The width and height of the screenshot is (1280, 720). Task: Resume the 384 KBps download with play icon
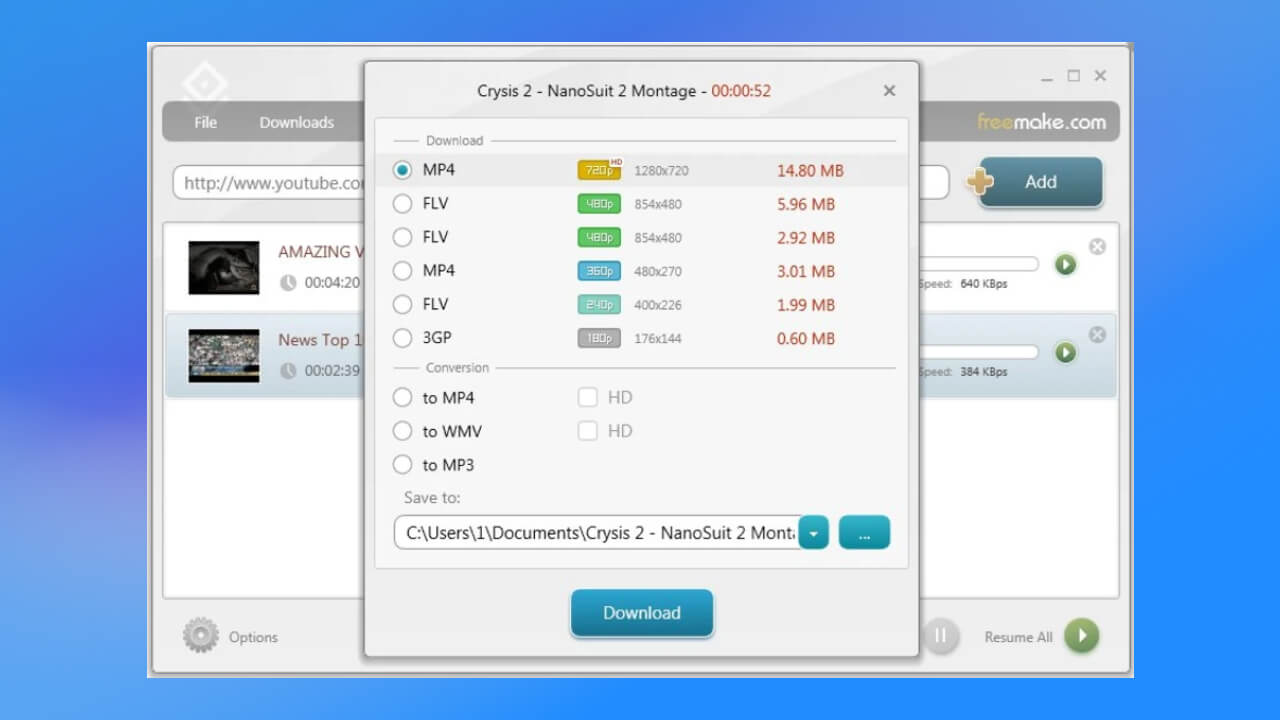(1065, 352)
